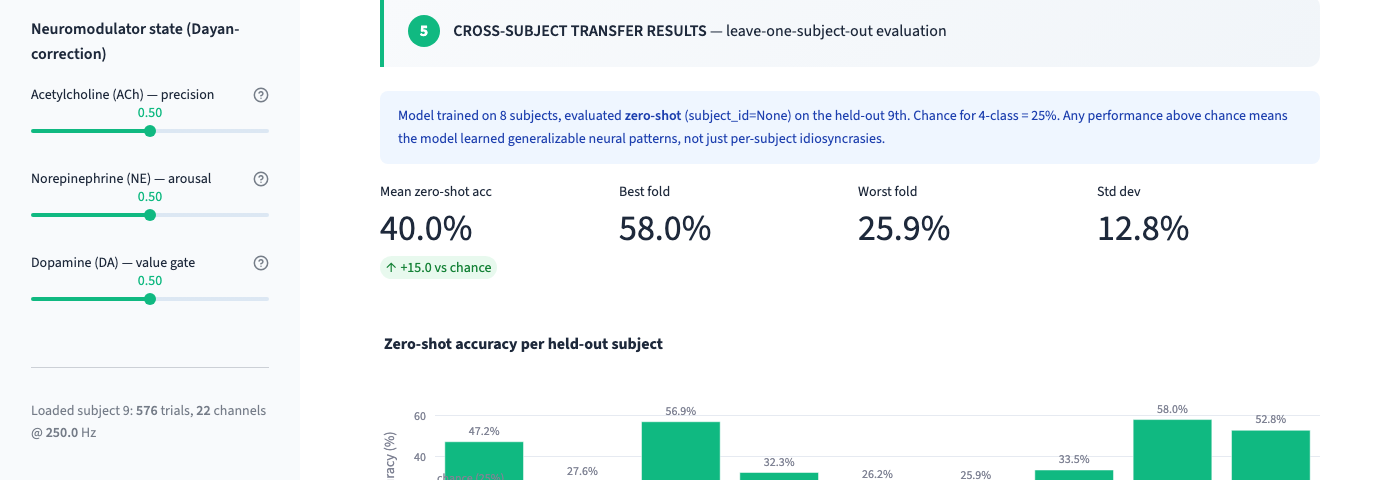Click the Mean zero-shot acc 40.0% value

coord(426,229)
